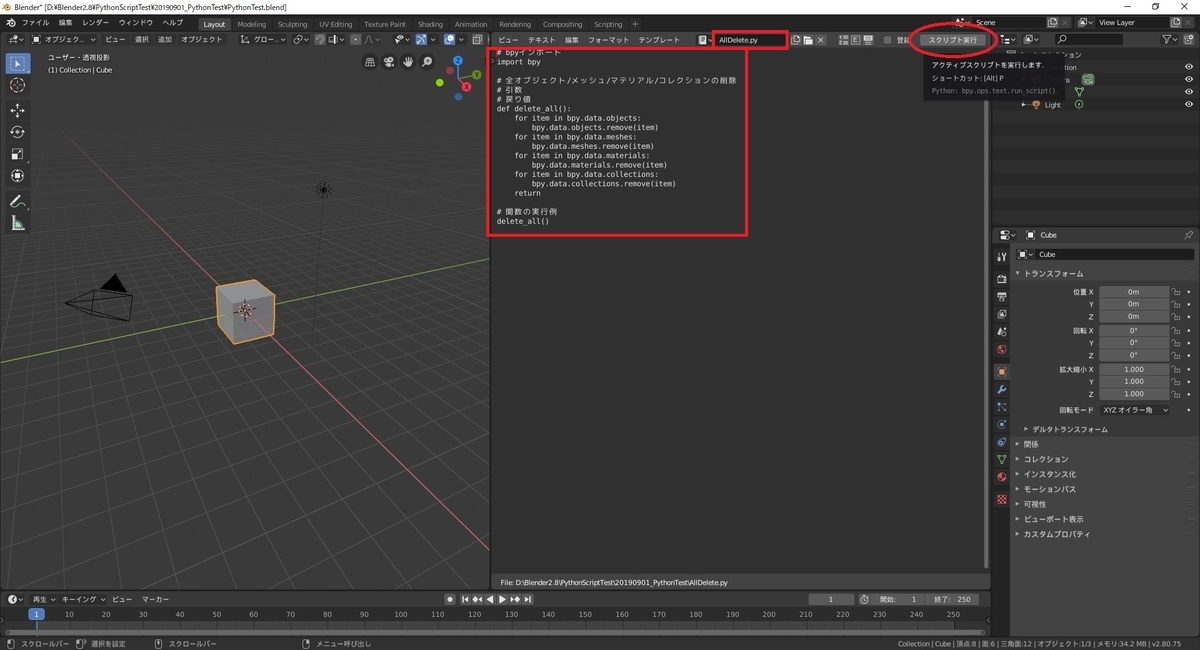Open the View Layer properties tab

coord(1002,314)
